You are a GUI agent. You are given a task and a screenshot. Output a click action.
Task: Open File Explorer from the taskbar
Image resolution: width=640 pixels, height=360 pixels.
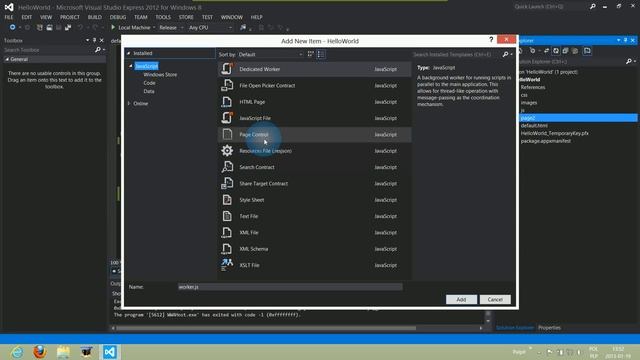tap(63, 352)
